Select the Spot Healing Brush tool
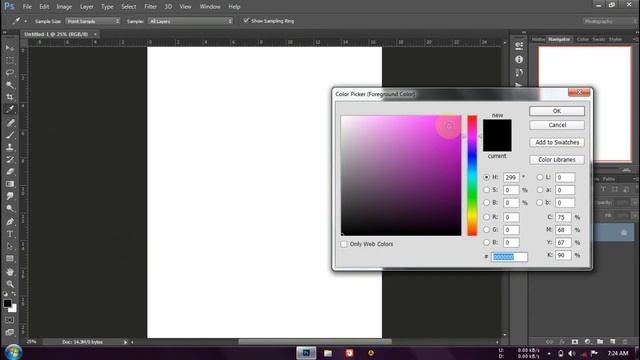Viewport: 640px width, 360px height. tap(10, 122)
